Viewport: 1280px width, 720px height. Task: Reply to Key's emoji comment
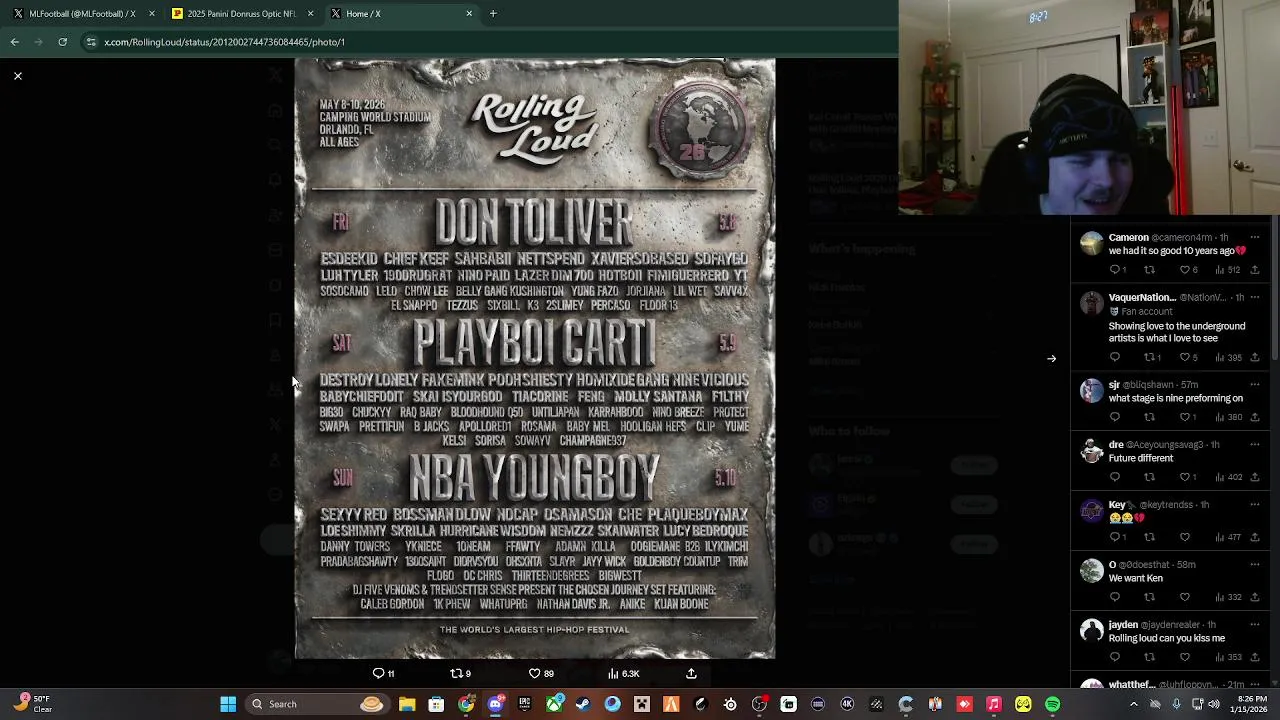pos(1118,537)
